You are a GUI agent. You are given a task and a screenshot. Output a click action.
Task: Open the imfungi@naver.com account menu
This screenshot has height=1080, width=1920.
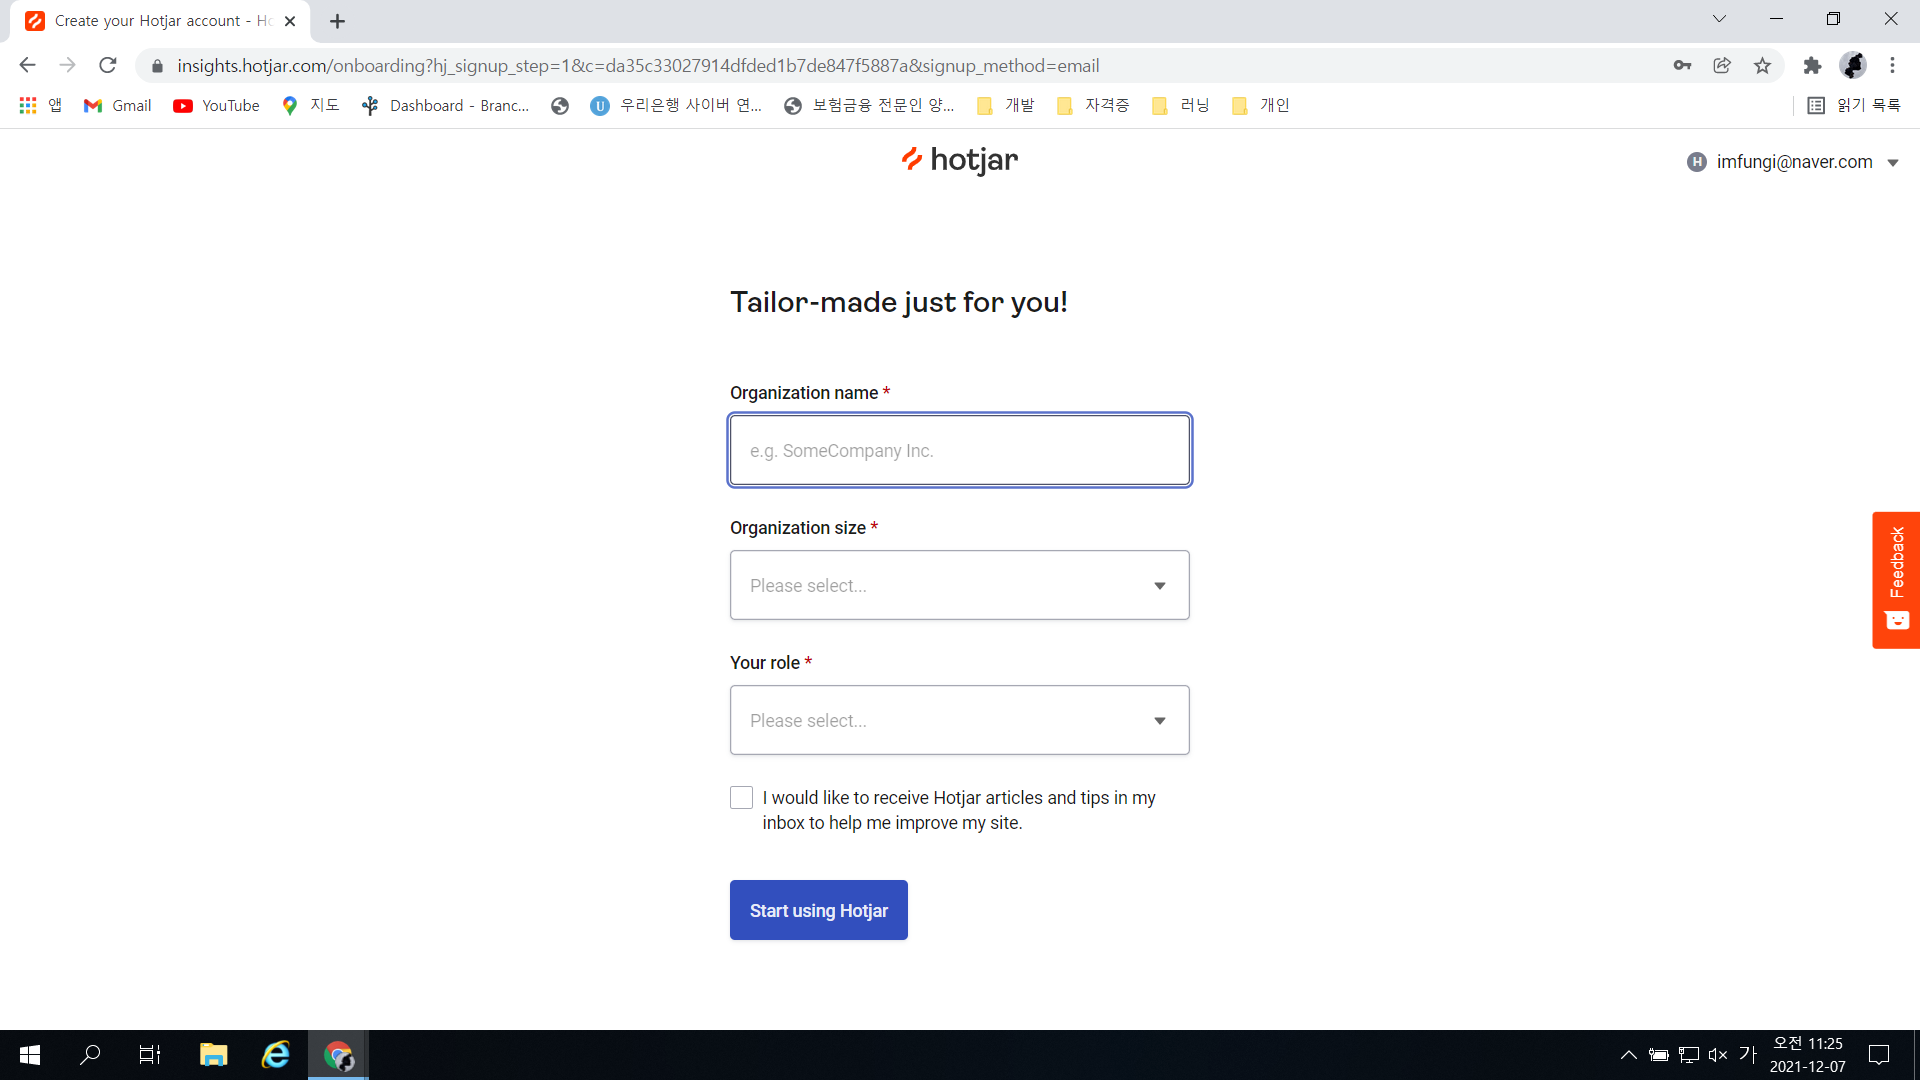click(x=1793, y=162)
